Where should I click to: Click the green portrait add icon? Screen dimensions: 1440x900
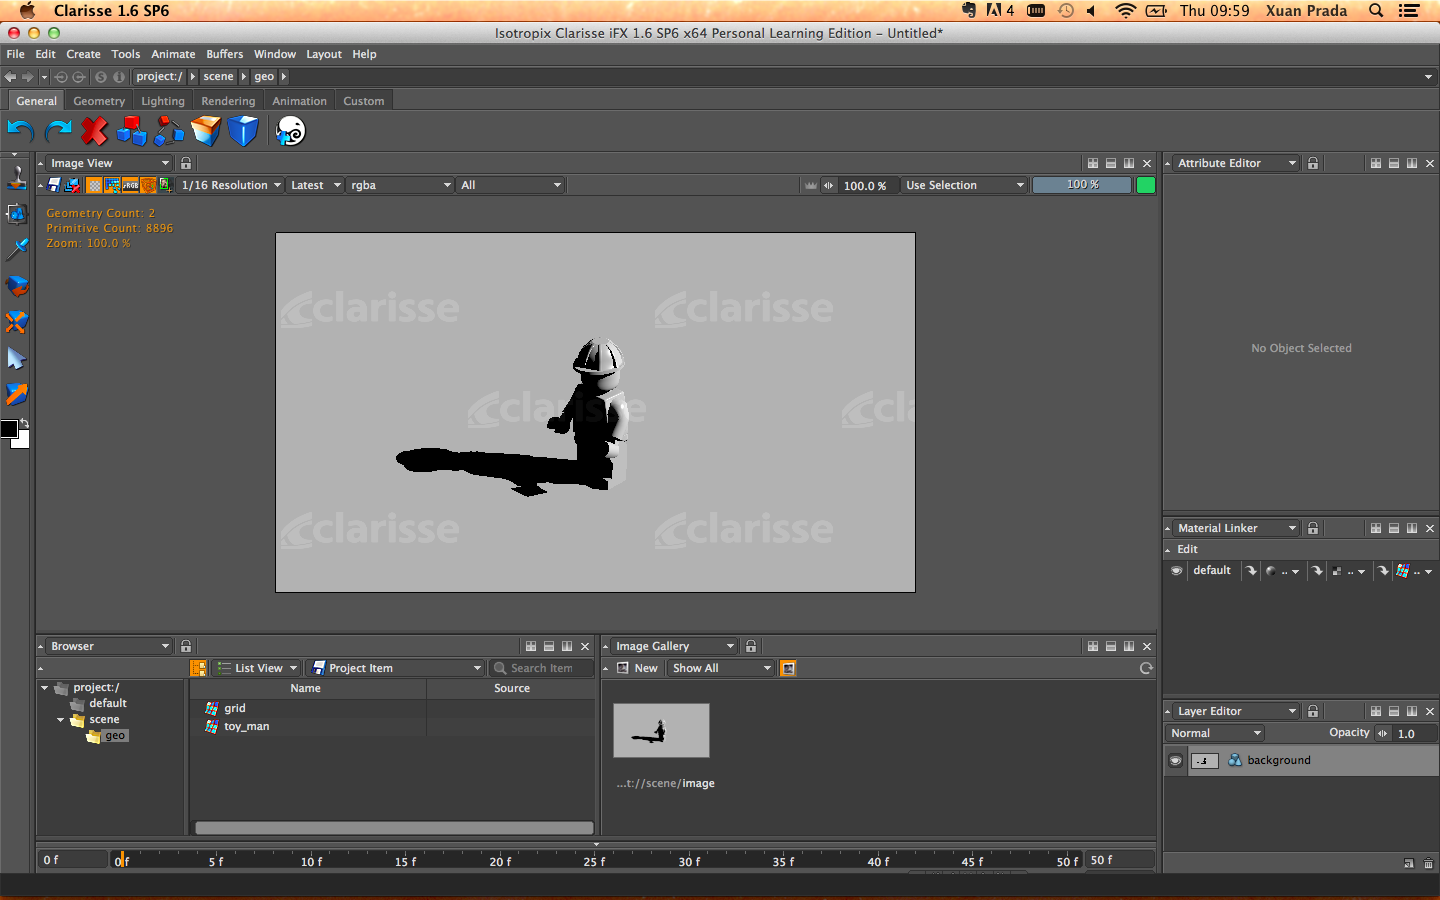click(166, 185)
